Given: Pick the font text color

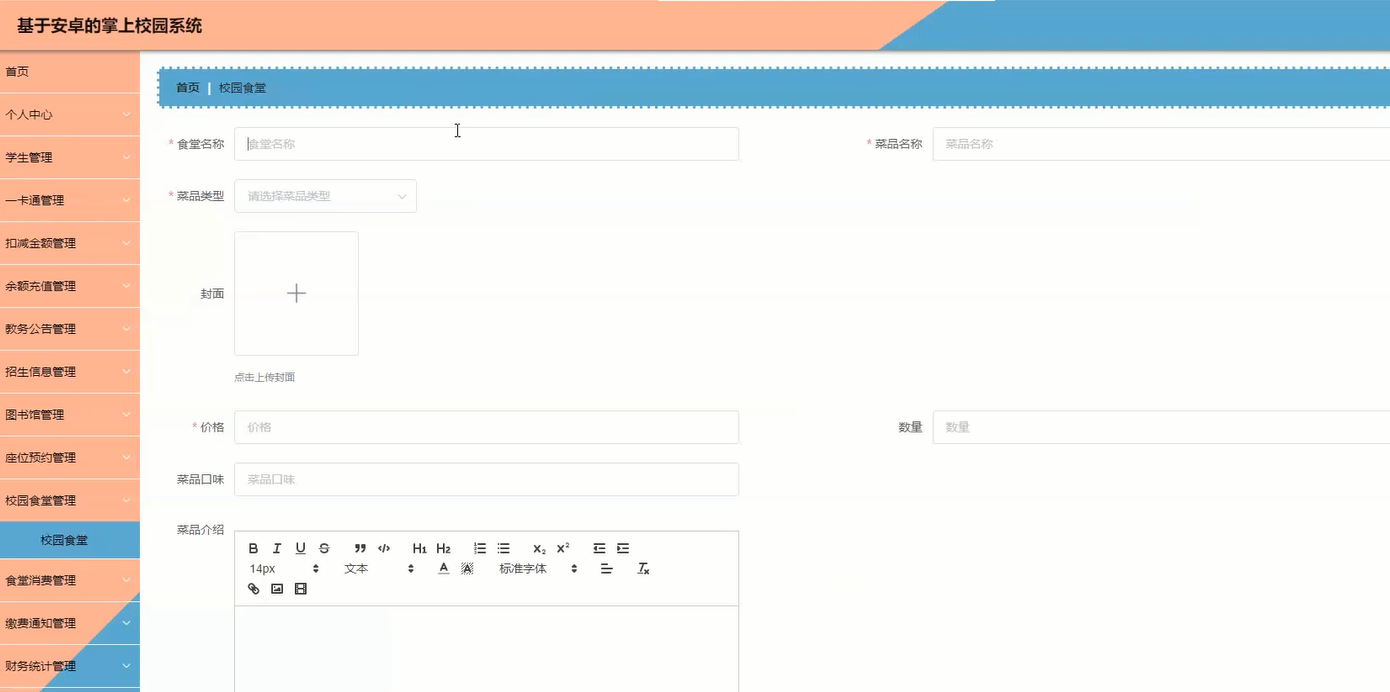Looking at the screenshot, I should click(x=443, y=568).
